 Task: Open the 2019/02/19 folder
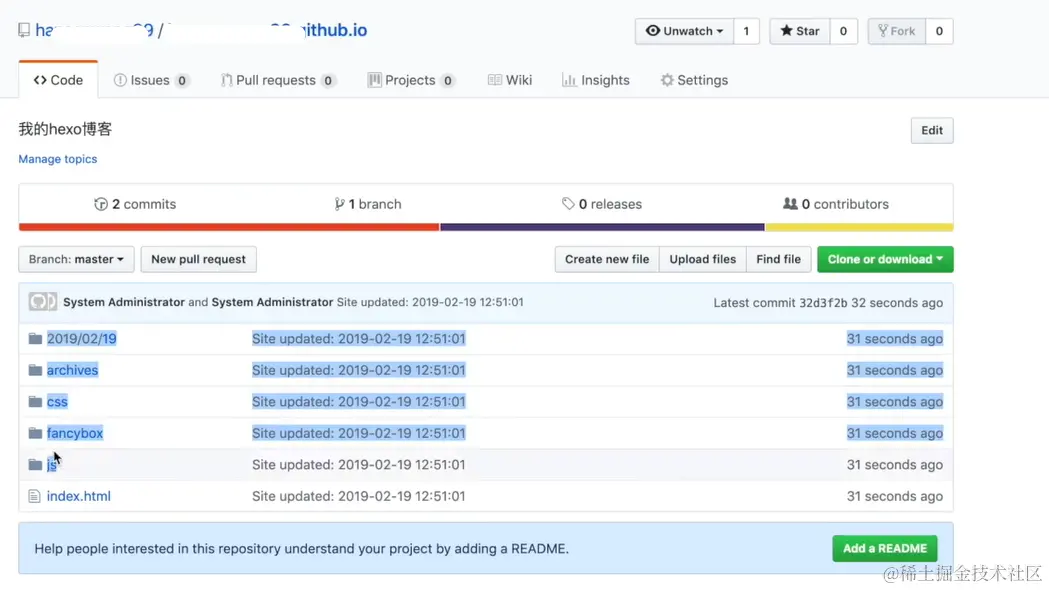(x=82, y=339)
